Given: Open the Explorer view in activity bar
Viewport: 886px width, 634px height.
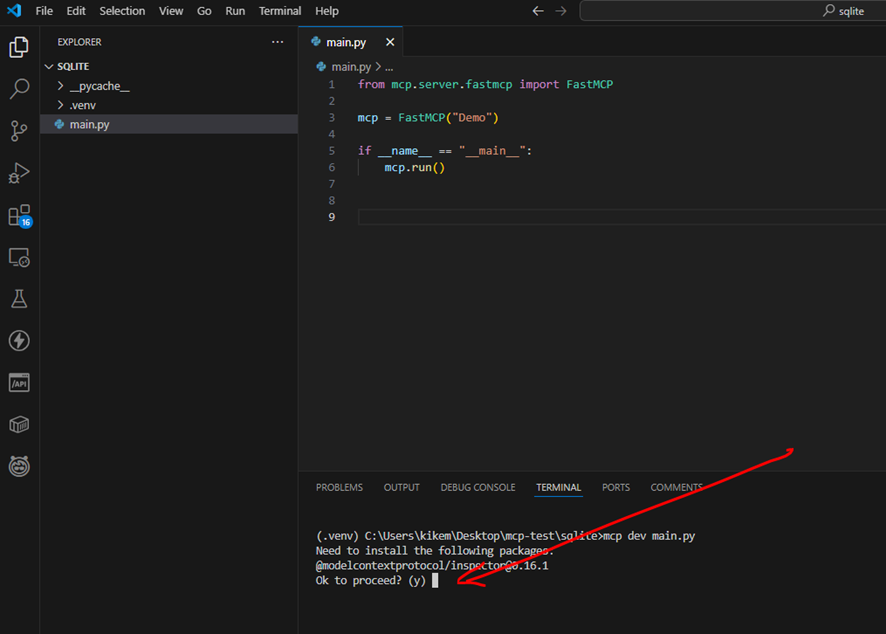Looking at the screenshot, I should pos(19,47).
